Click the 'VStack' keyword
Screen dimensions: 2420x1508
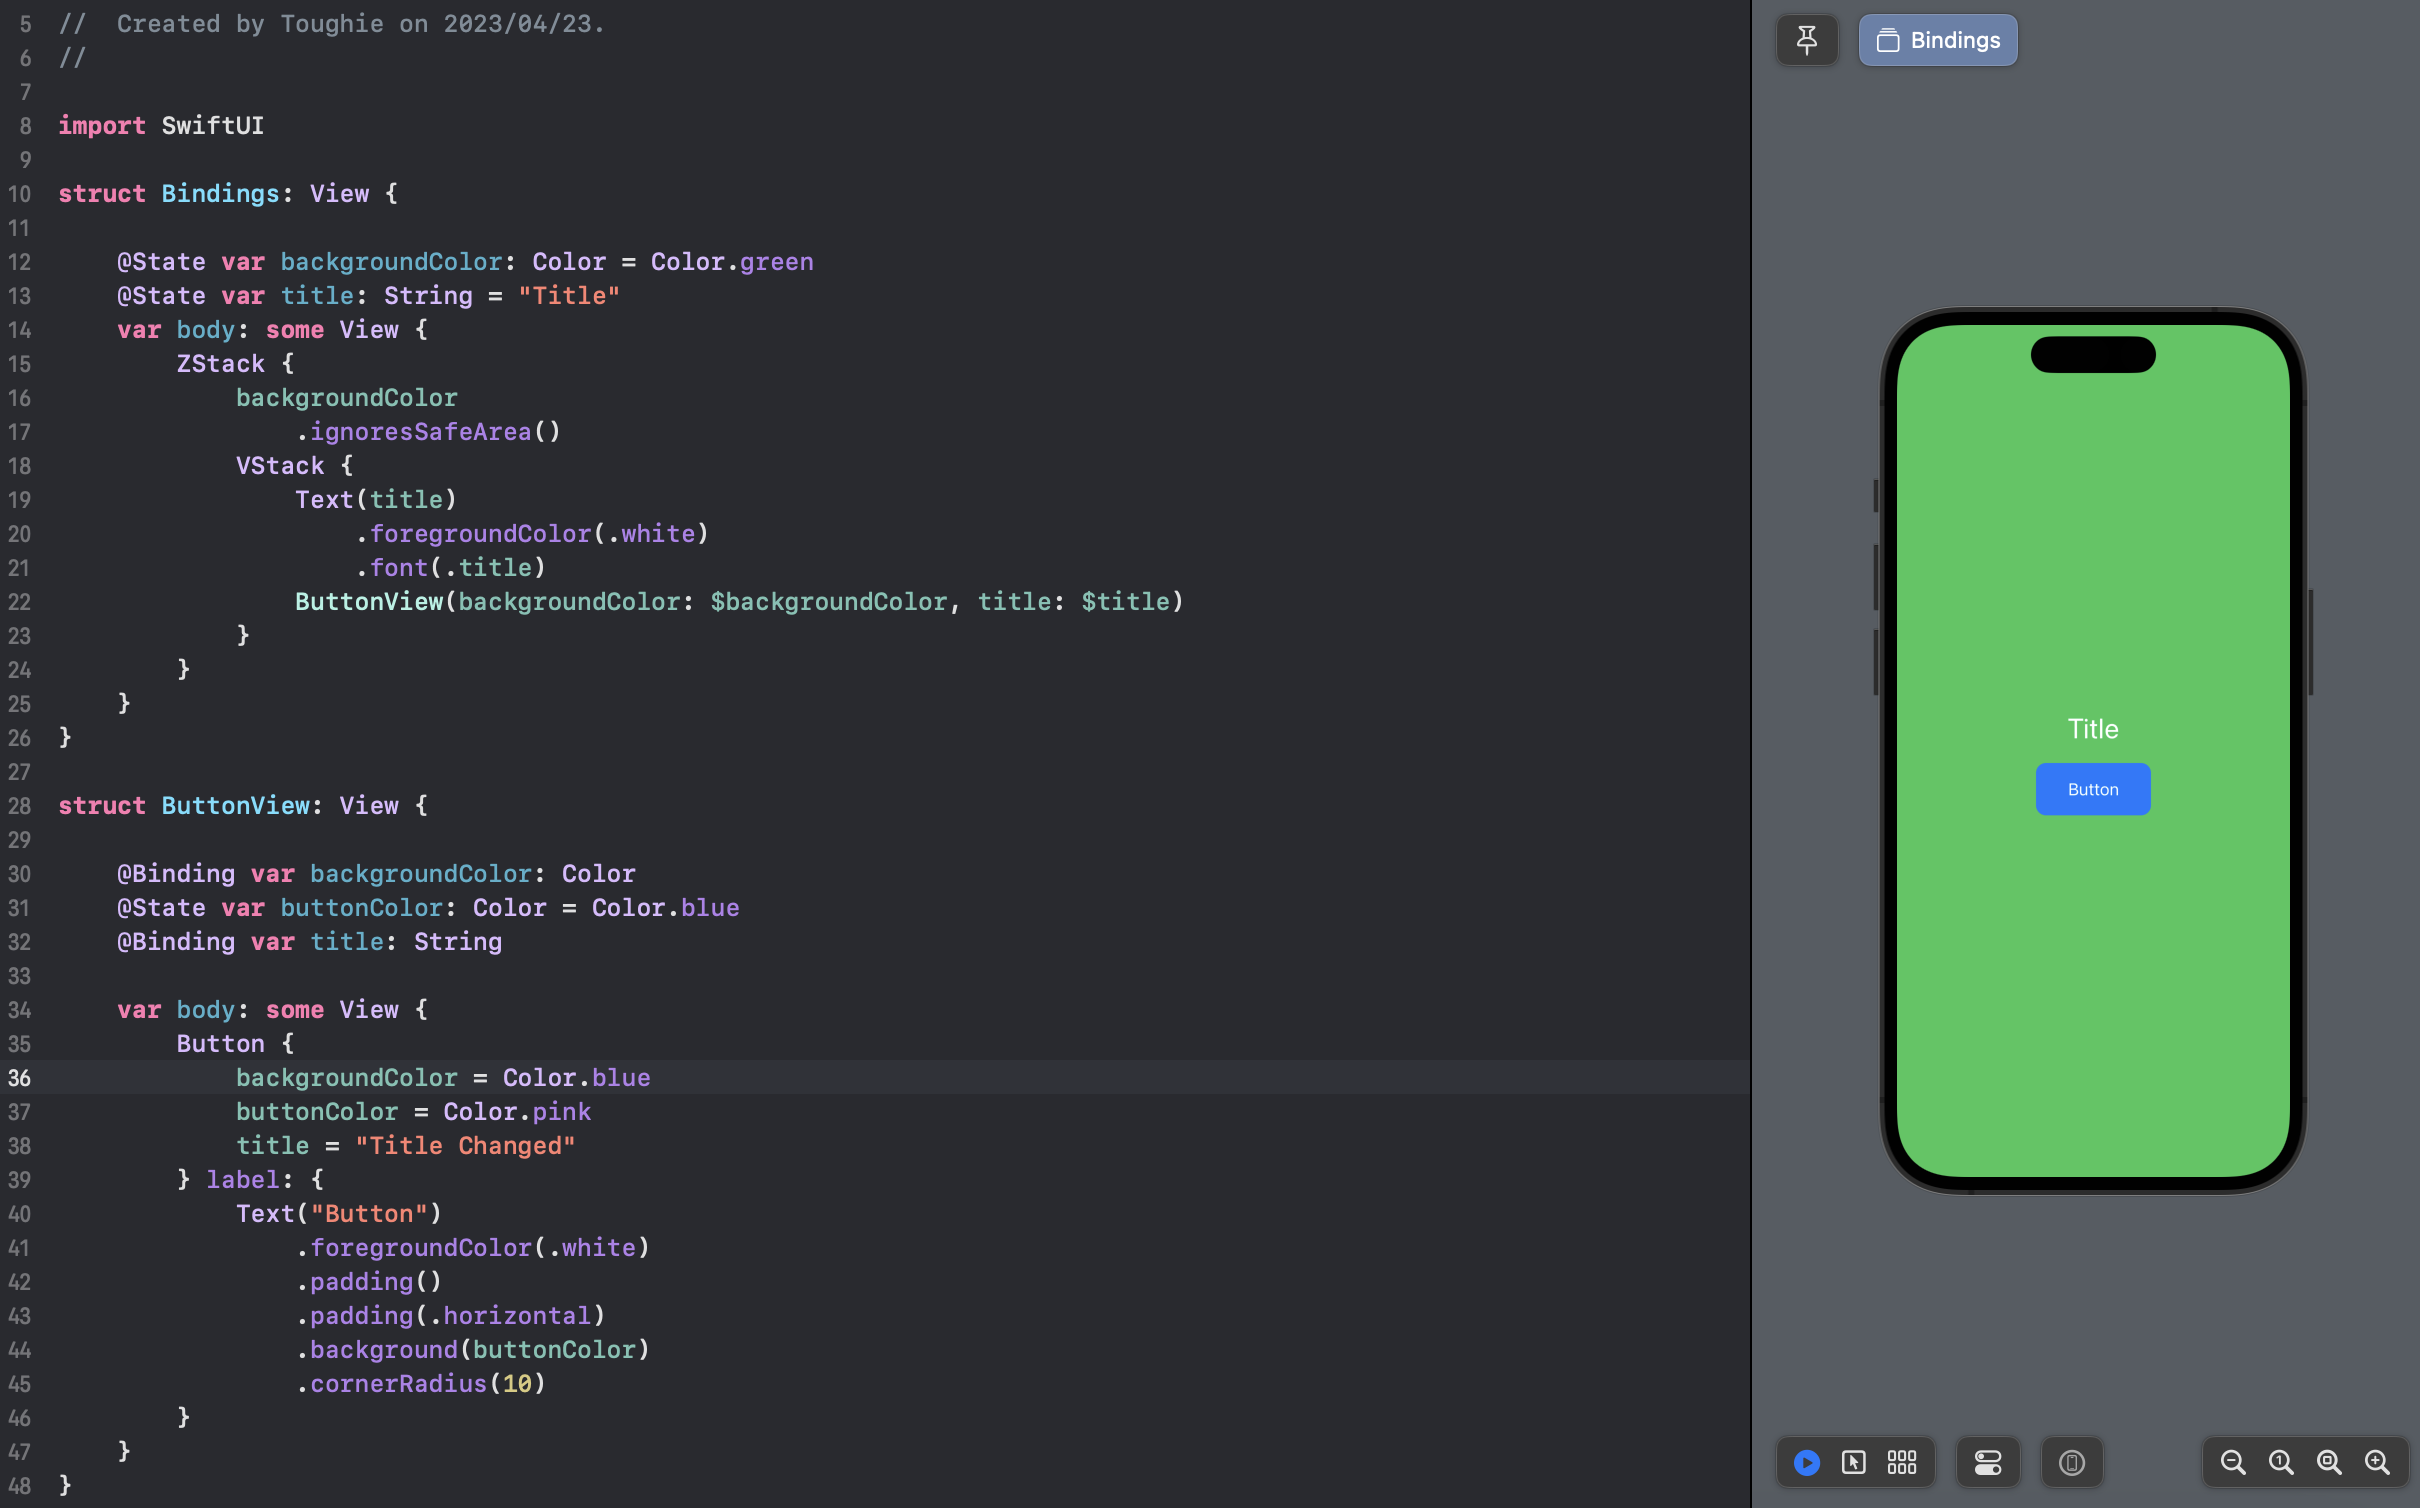pos(280,466)
